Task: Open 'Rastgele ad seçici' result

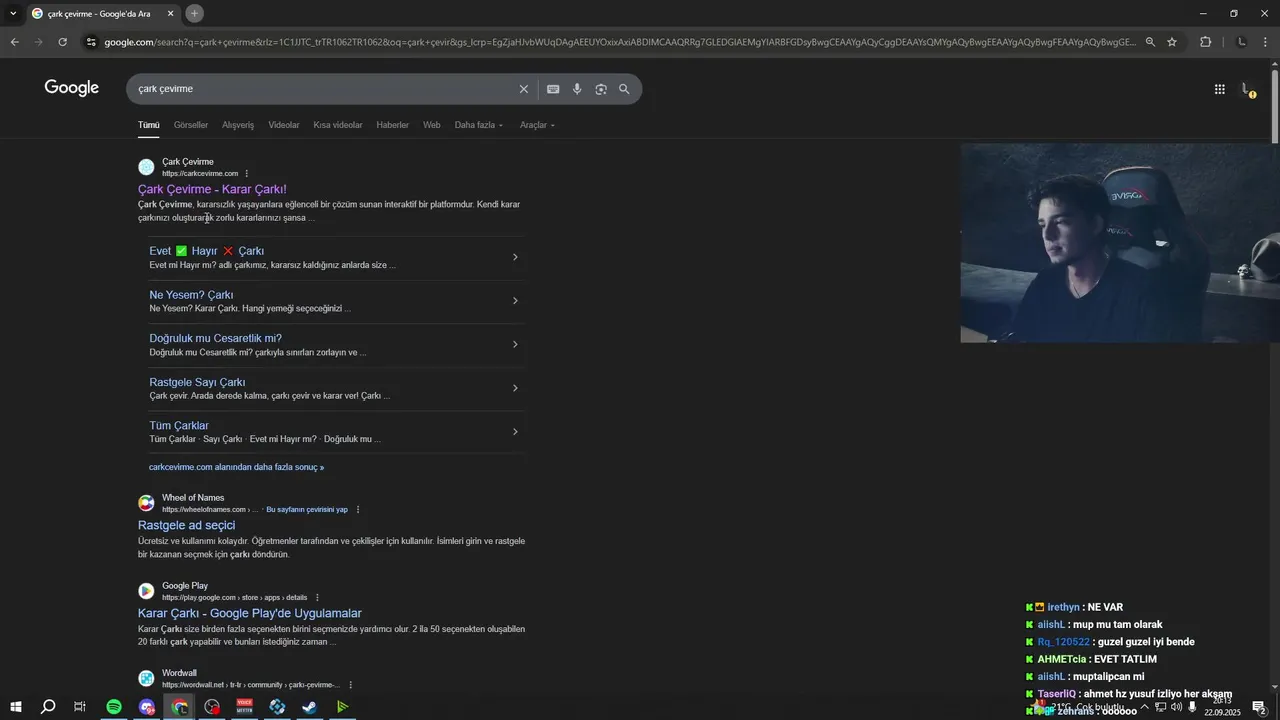Action: pyautogui.click(x=187, y=525)
